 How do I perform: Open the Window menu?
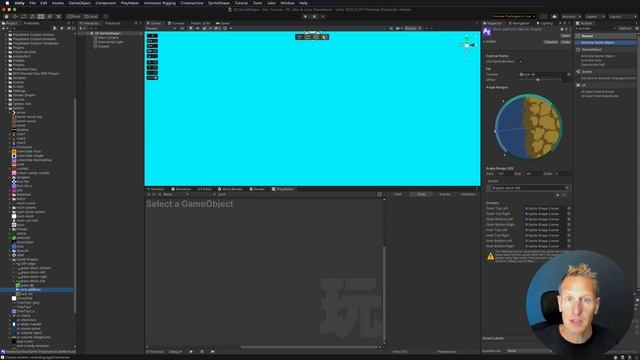[287, 3]
